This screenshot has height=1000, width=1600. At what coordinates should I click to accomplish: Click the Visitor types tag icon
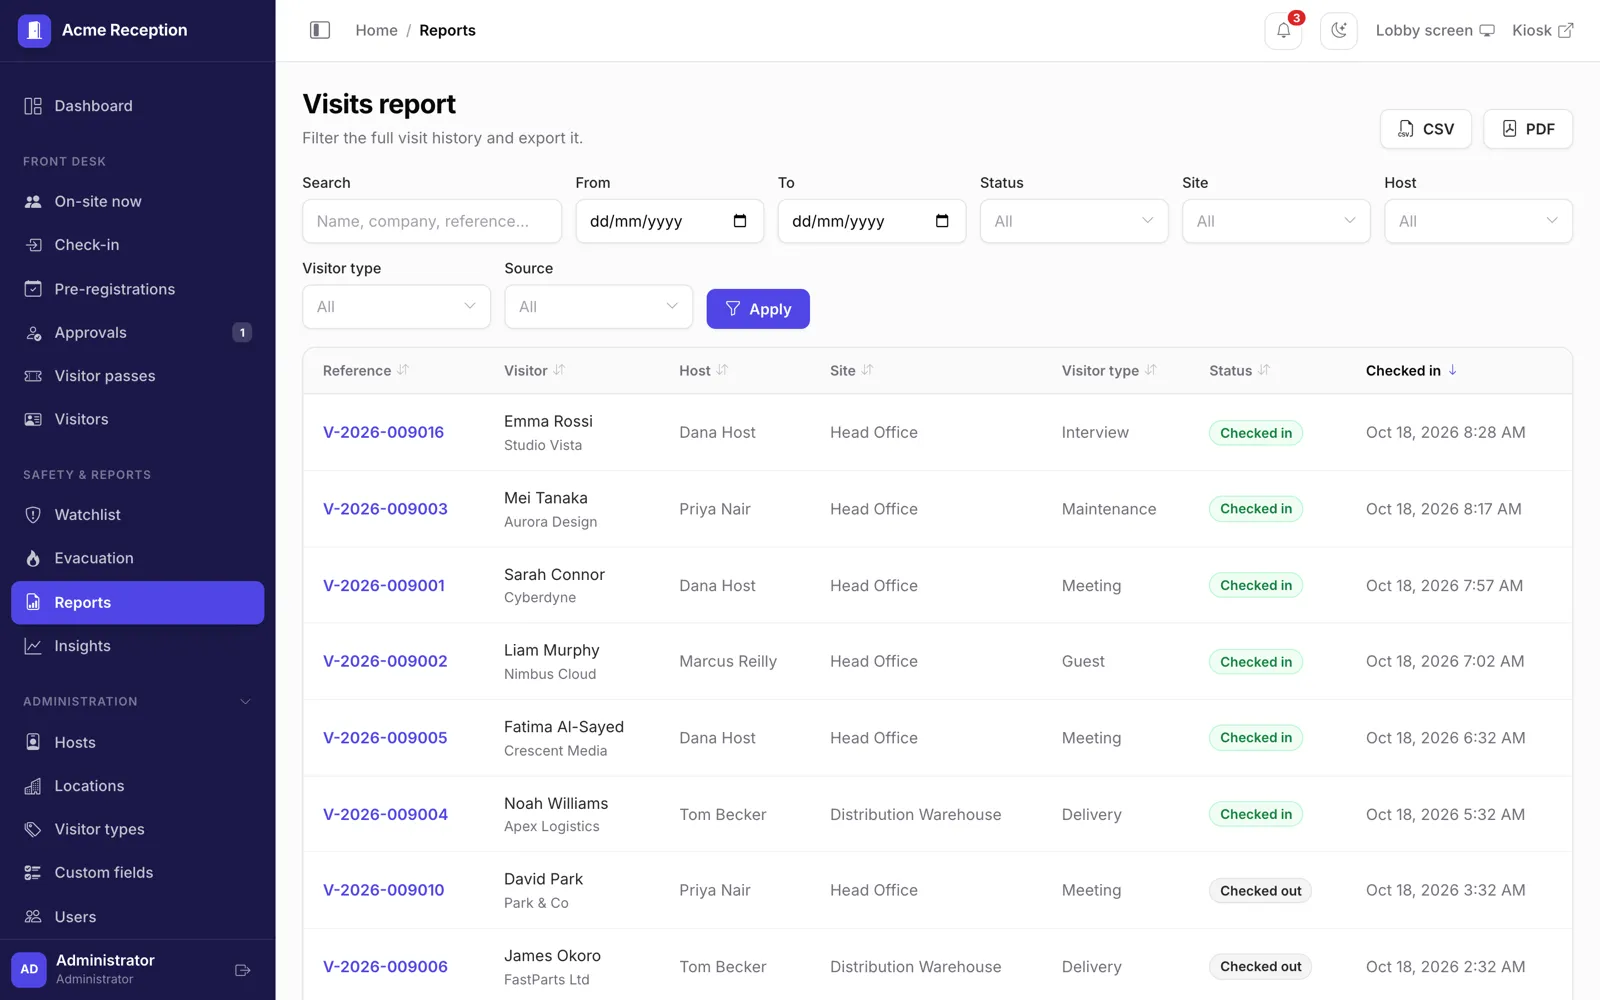coord(33,829)
